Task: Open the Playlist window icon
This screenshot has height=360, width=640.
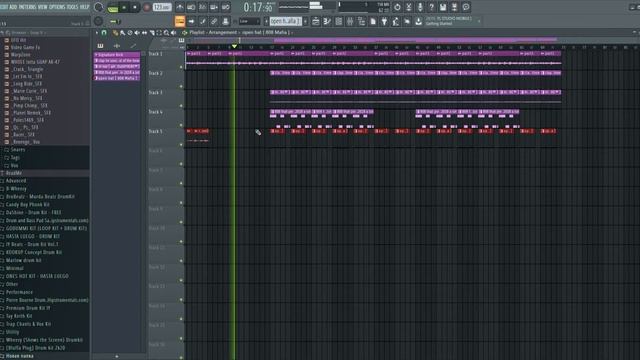Action: pyautogui.click(x=316, y=22)
